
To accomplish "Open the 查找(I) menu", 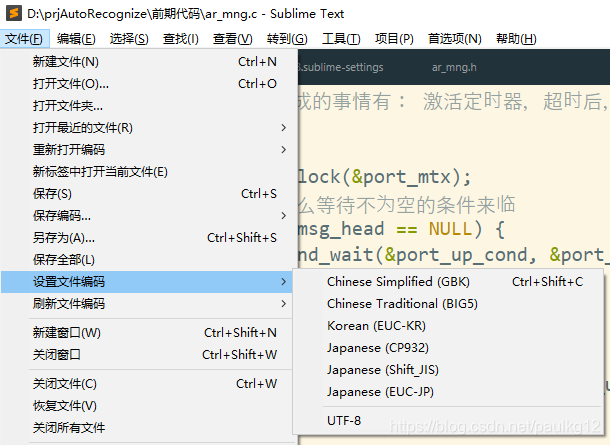I will (x=181, y=39).
